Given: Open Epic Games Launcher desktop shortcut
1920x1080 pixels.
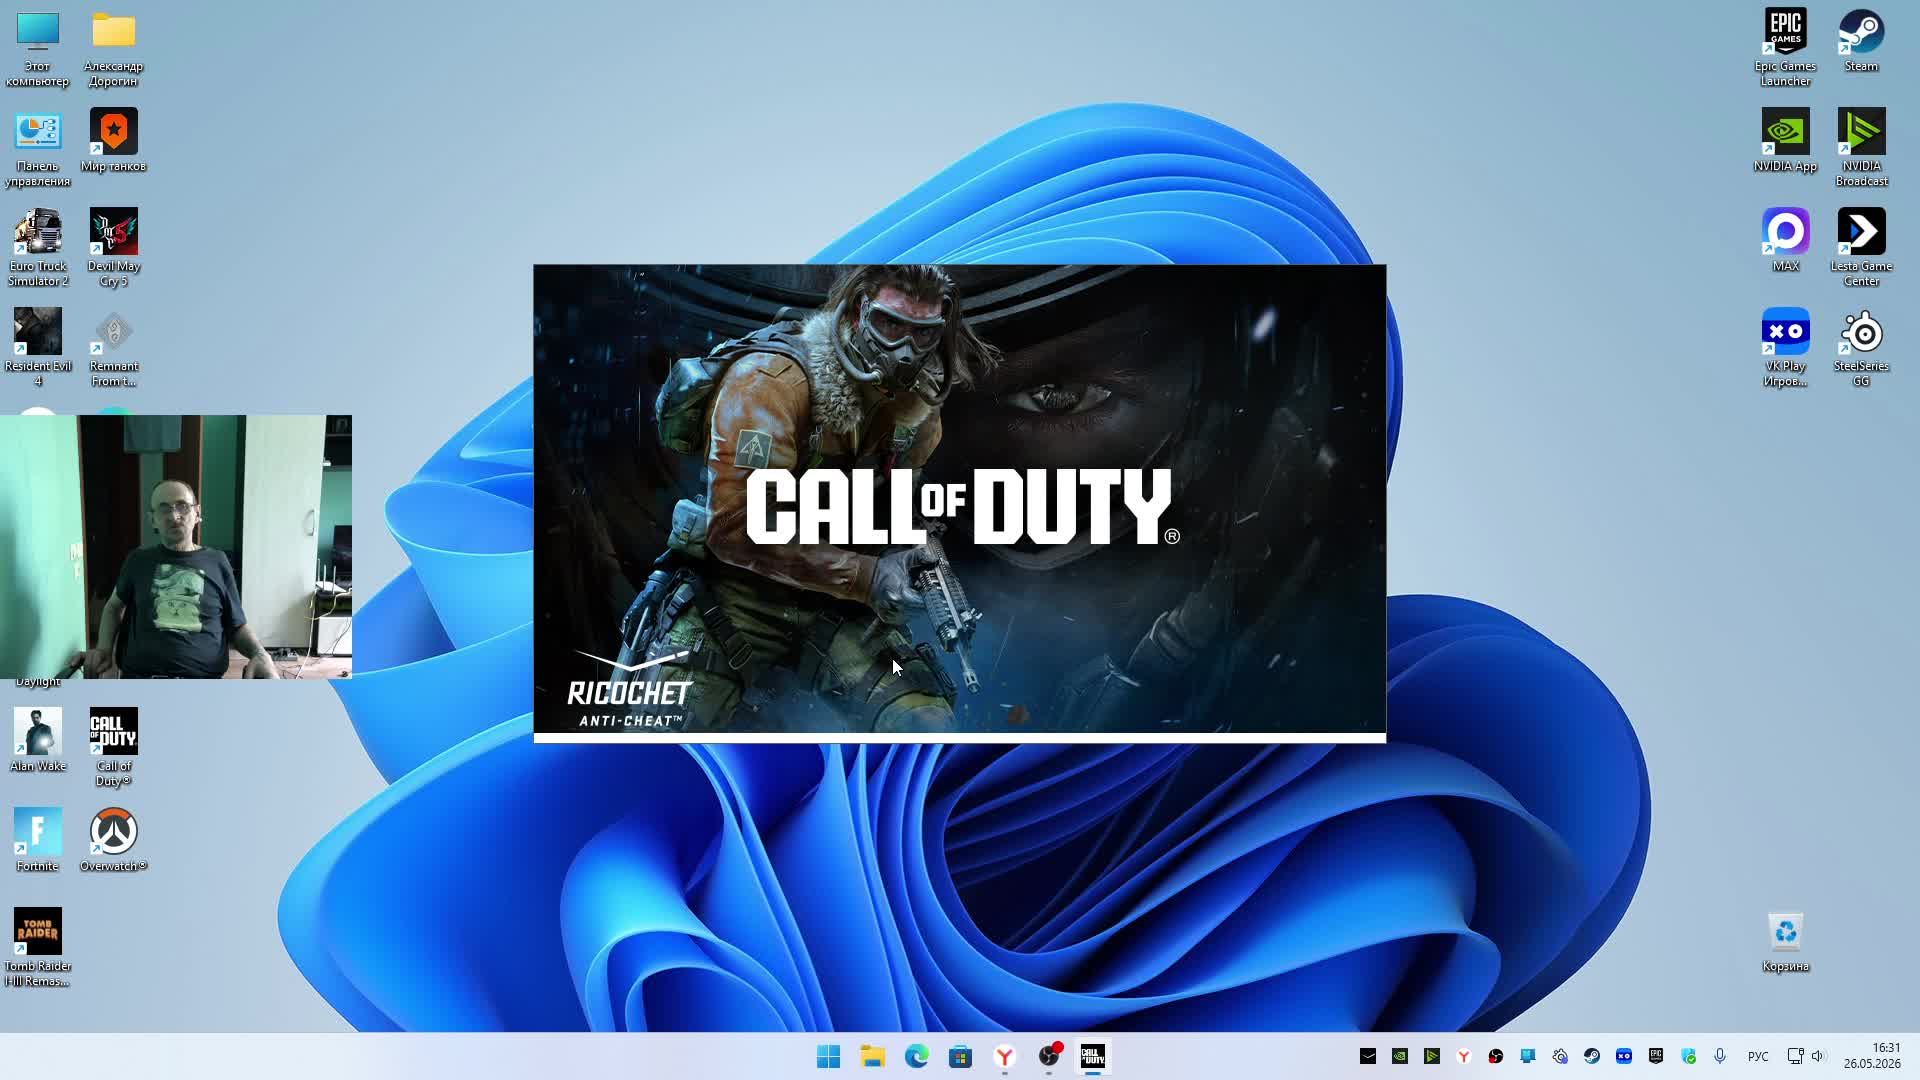Looking at the screenshot, I should [1785, 48].
